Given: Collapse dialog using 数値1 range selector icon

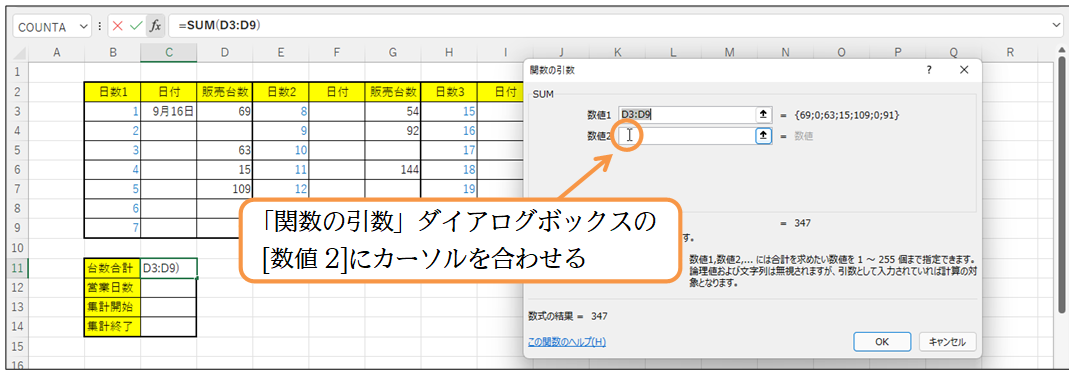Looking at the screenshot, I should 764,115.
